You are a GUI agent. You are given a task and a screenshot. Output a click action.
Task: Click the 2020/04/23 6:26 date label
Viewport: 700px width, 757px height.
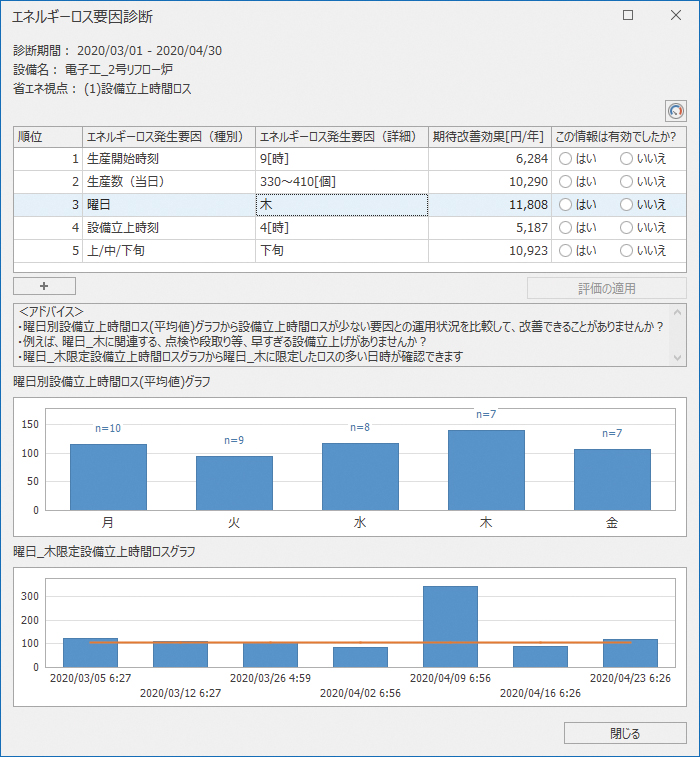pyautogui.click(x=630, y=678)
